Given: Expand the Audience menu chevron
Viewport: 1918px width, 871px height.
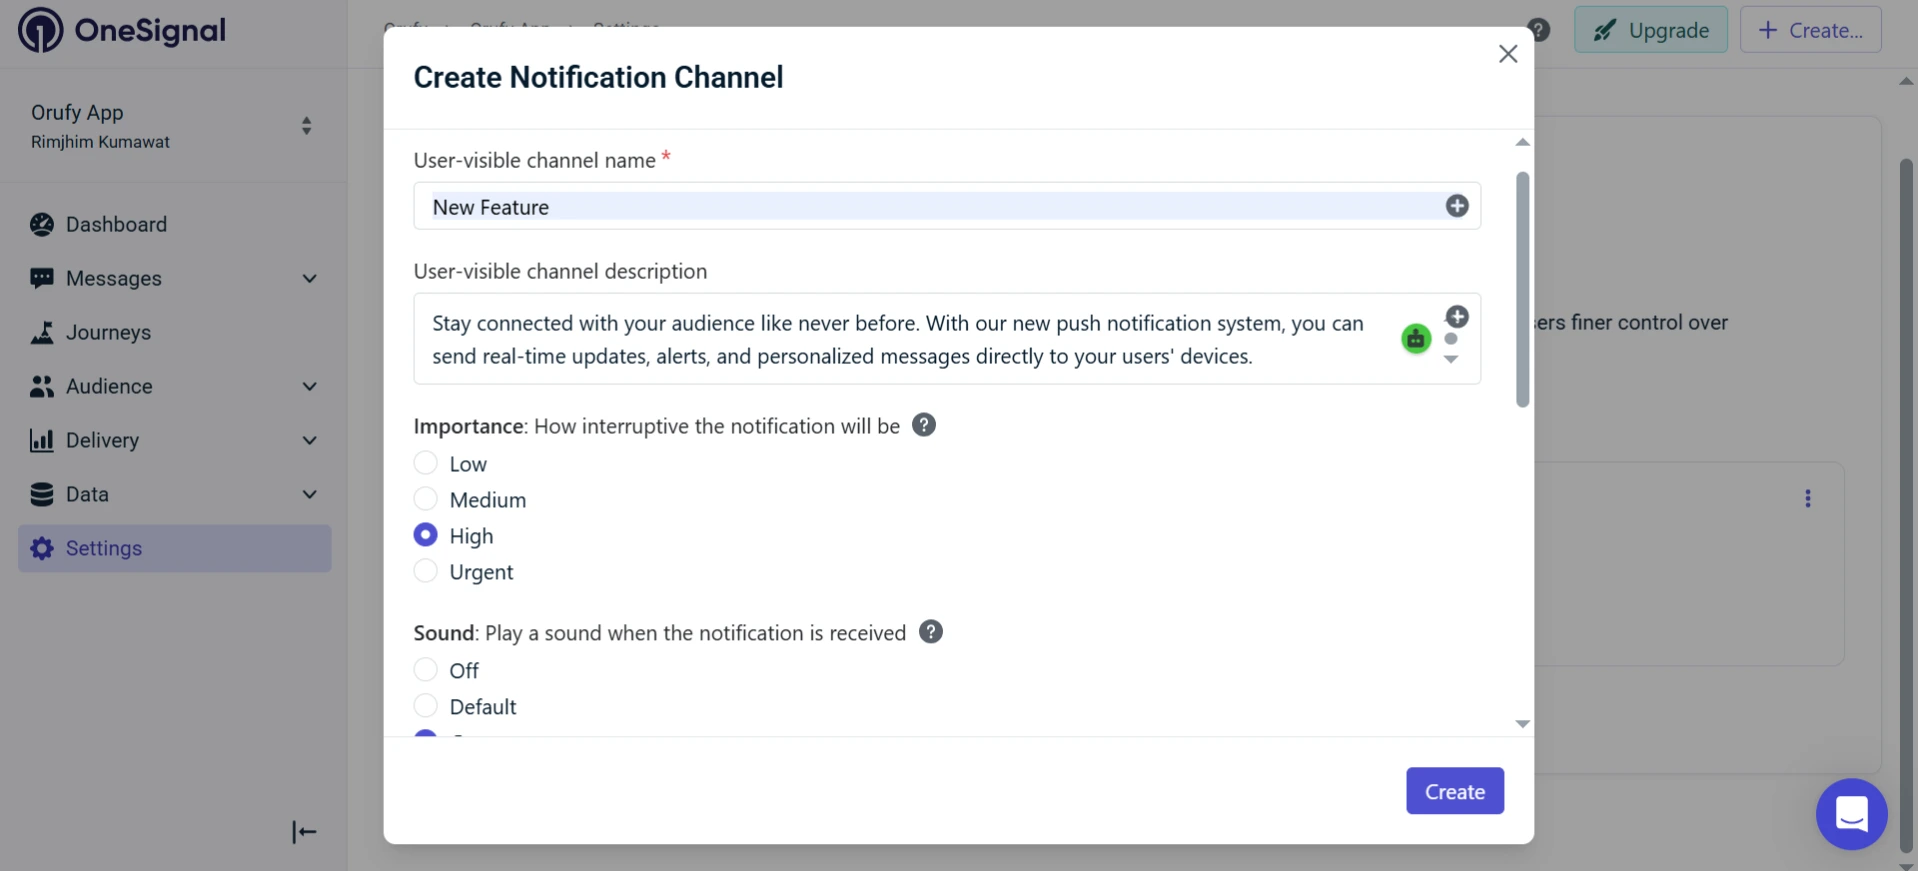Looking at the screenshot, I should (x=310, y=386).
